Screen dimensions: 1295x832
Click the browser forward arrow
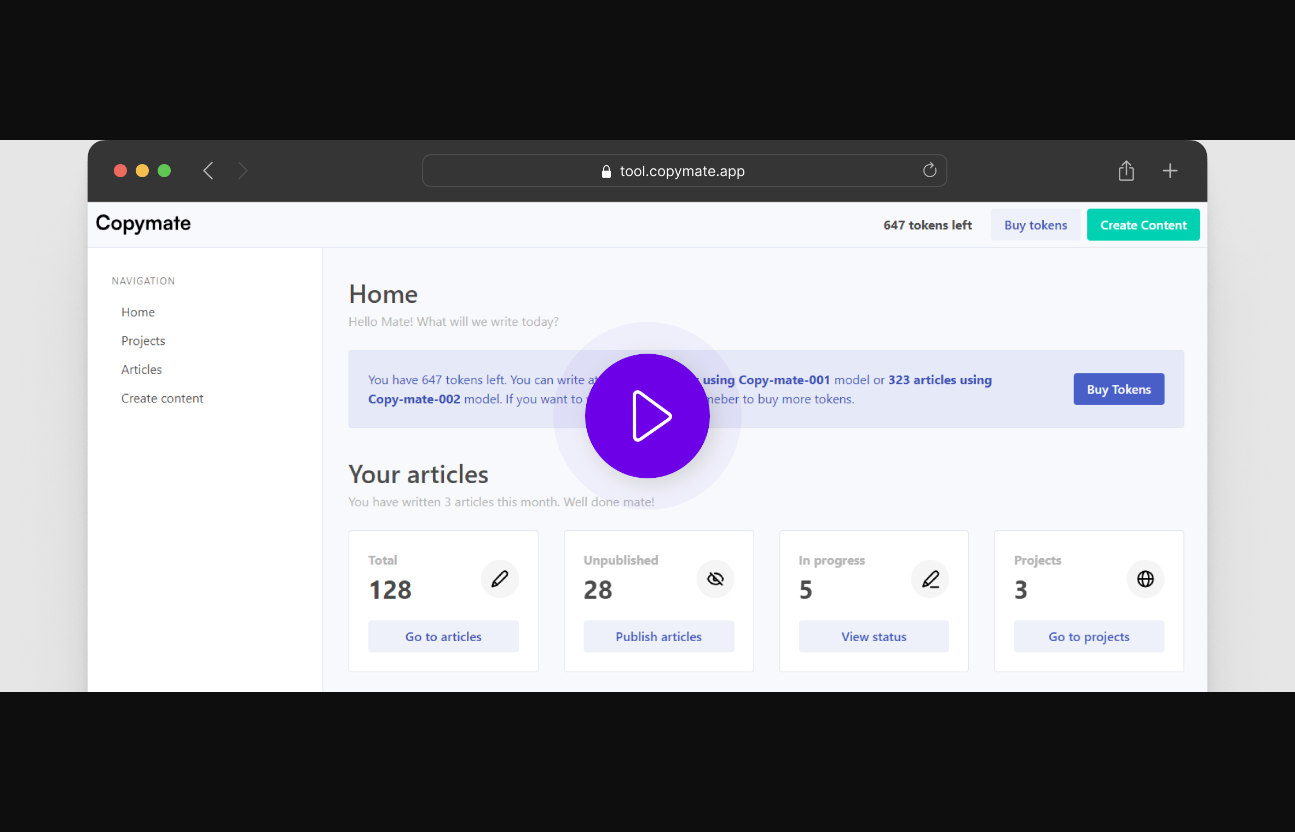pyautogui.click(x=243, y=171)
